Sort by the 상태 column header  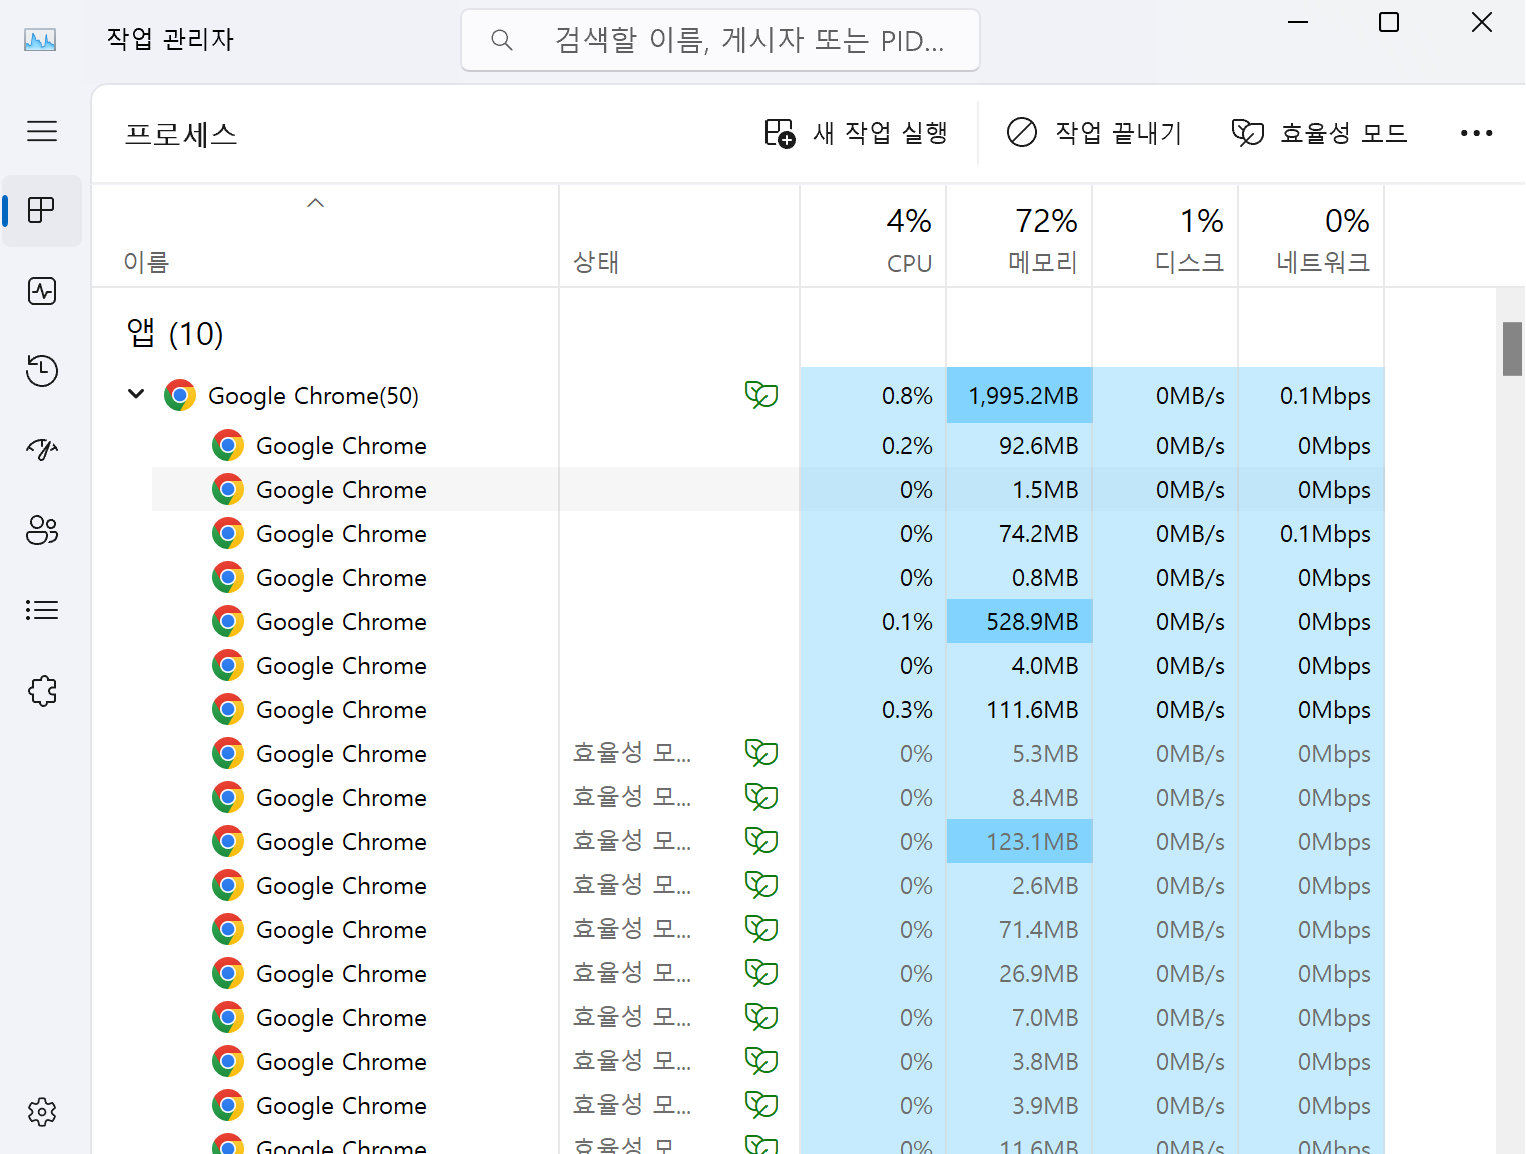pyautogui.click(x=679, y=237)
